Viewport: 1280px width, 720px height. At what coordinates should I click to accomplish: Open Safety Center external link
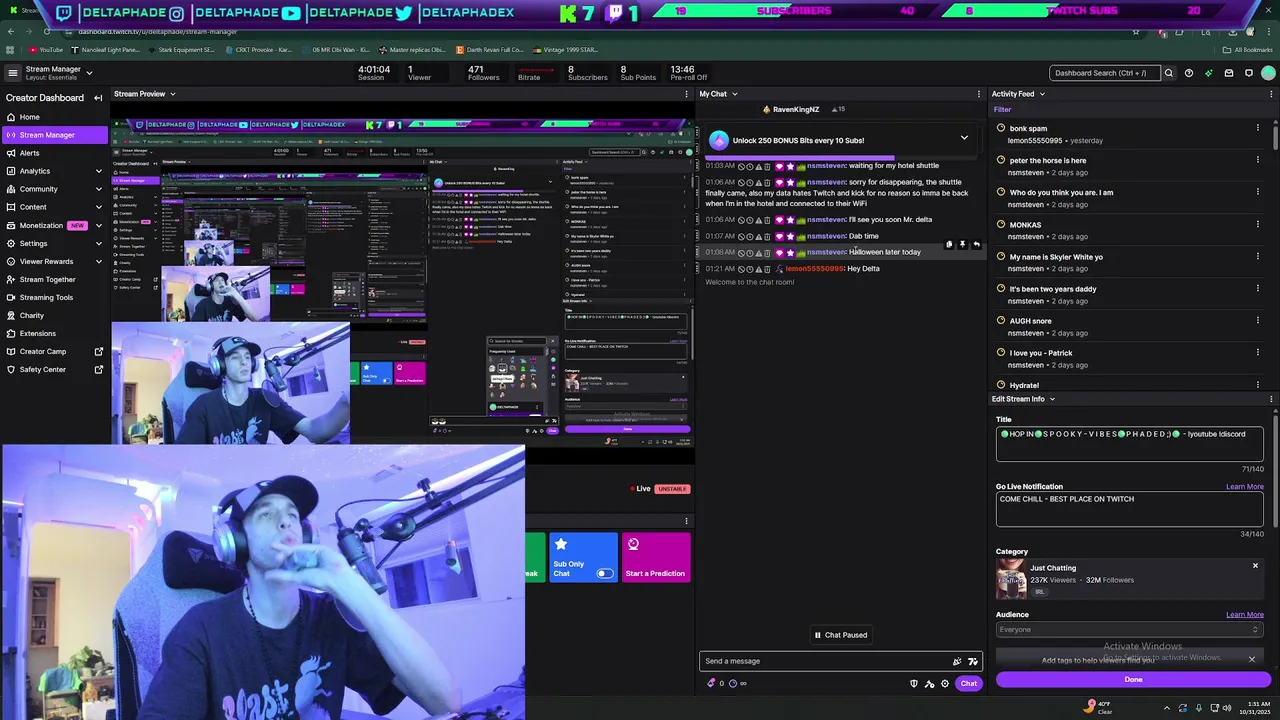coord(99,369)
